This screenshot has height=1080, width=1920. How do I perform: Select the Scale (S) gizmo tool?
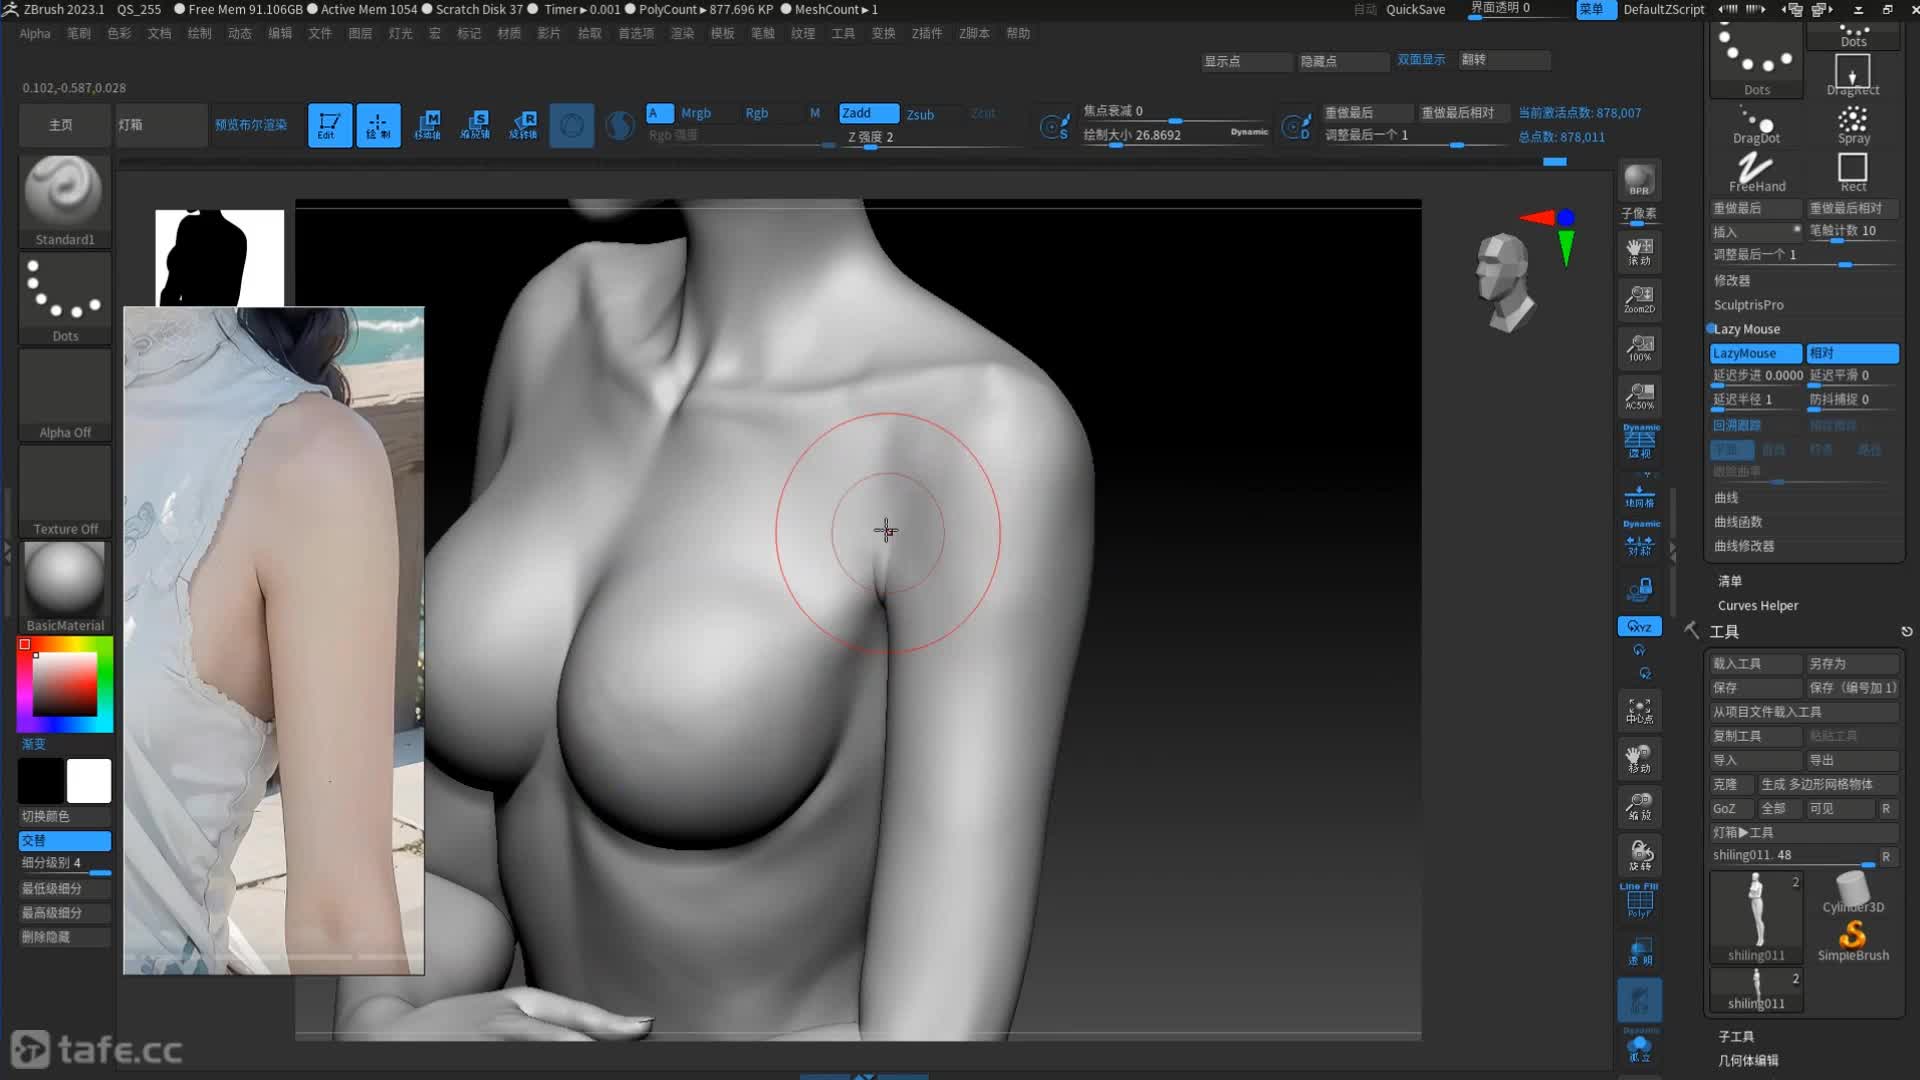click(x=475, y=125)
